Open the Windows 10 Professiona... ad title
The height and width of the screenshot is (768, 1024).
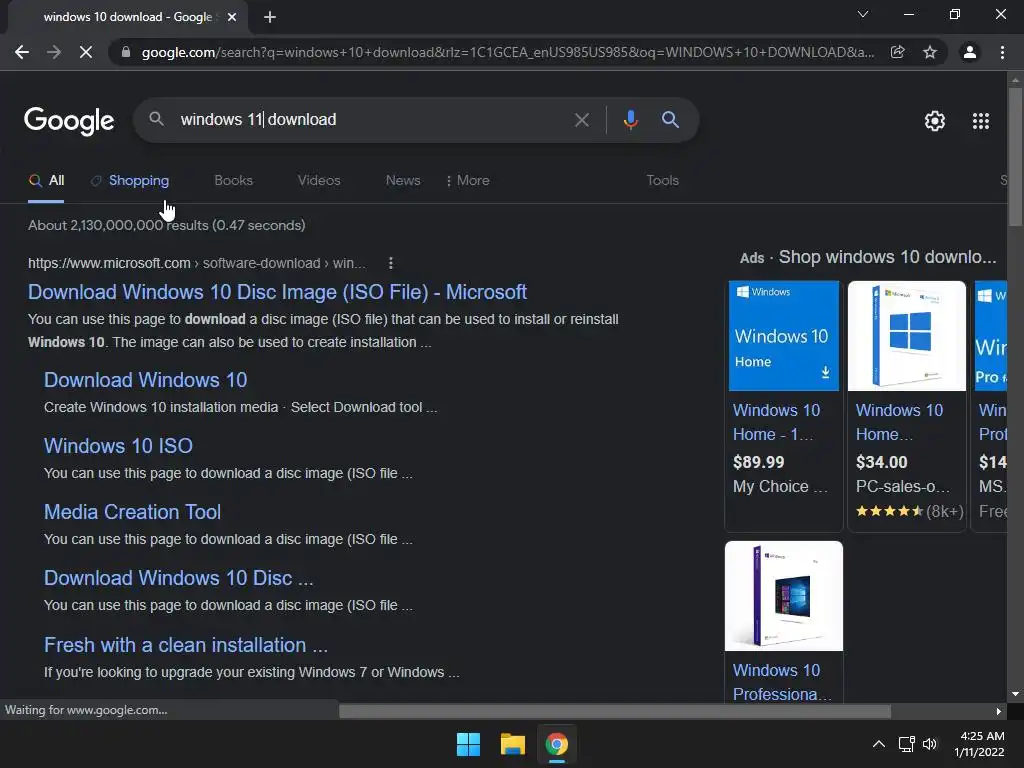(x=782, y=682)
